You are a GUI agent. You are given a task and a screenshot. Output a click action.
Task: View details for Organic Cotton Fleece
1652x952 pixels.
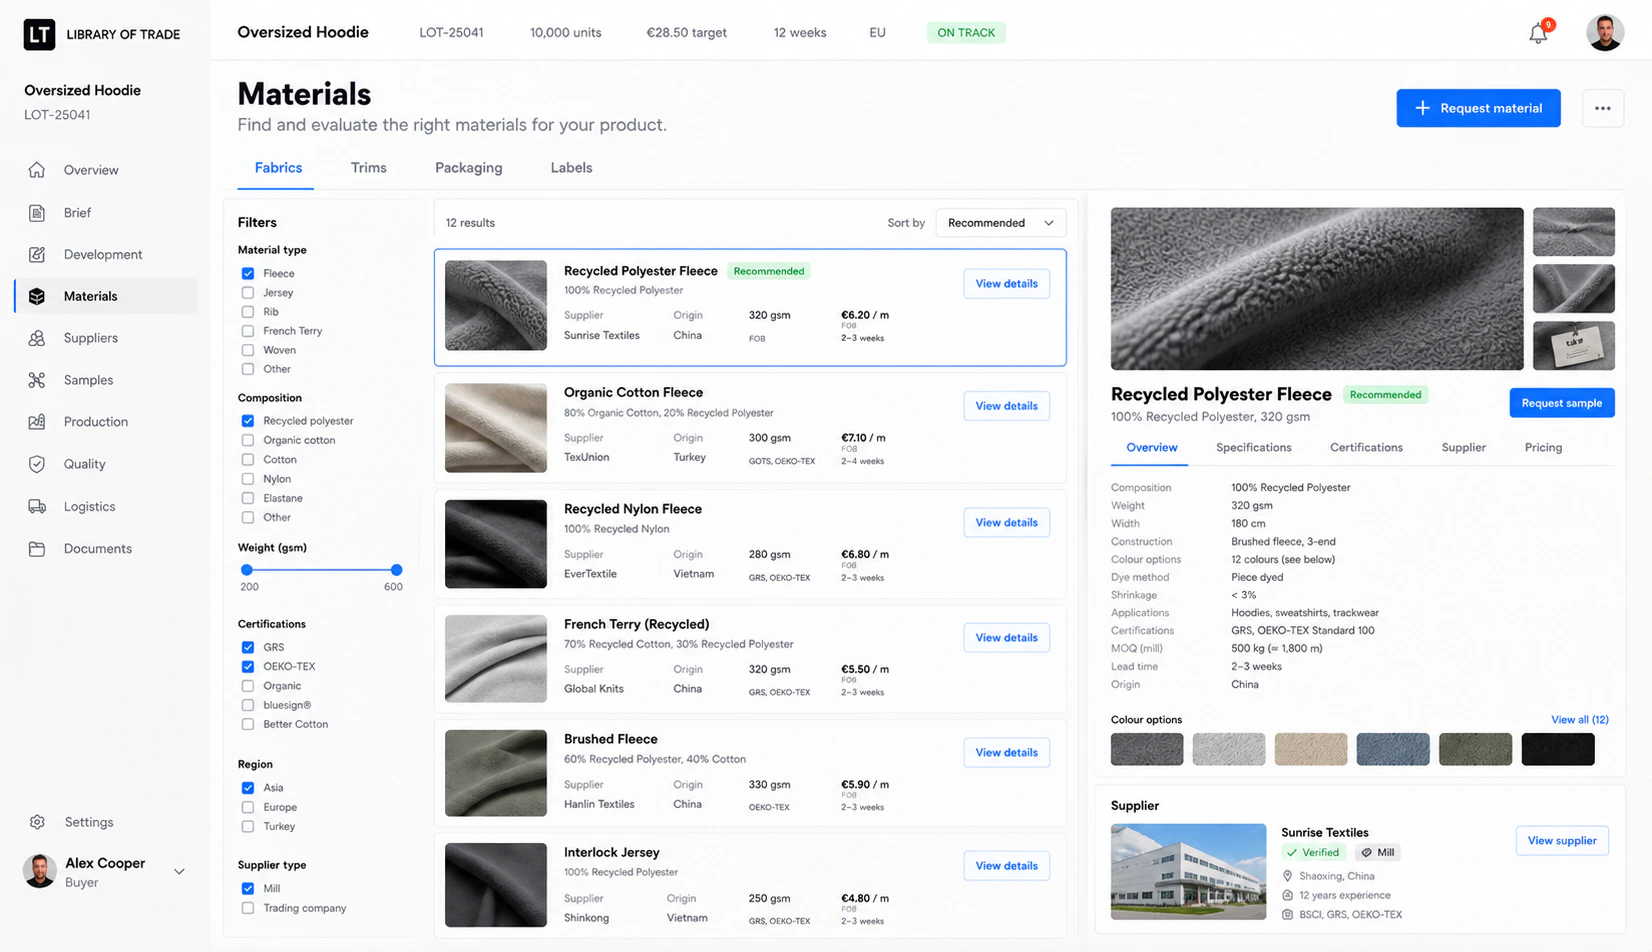[x=1006, y=406]
